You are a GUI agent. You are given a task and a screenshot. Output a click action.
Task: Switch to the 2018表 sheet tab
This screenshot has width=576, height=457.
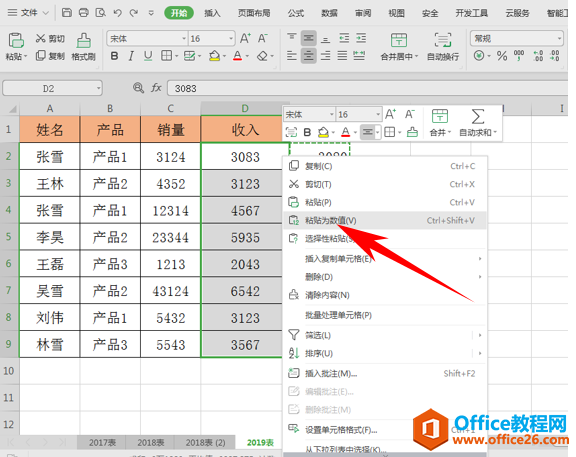pos(151,443)
